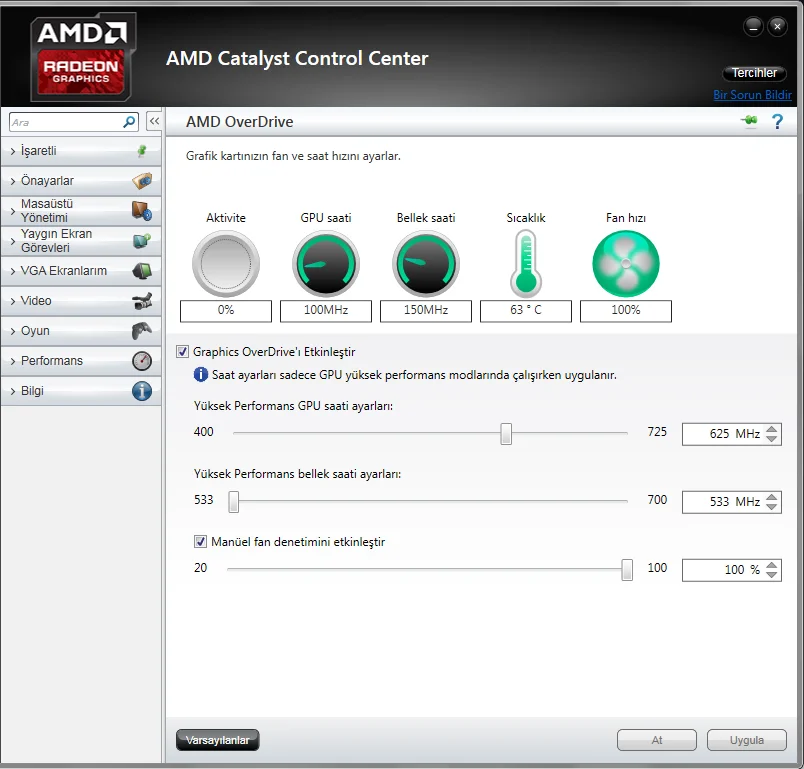The image size is (804, 769).
Task: Click the VGA Ekranlarım display icon
Action: [x=142, y=271]
